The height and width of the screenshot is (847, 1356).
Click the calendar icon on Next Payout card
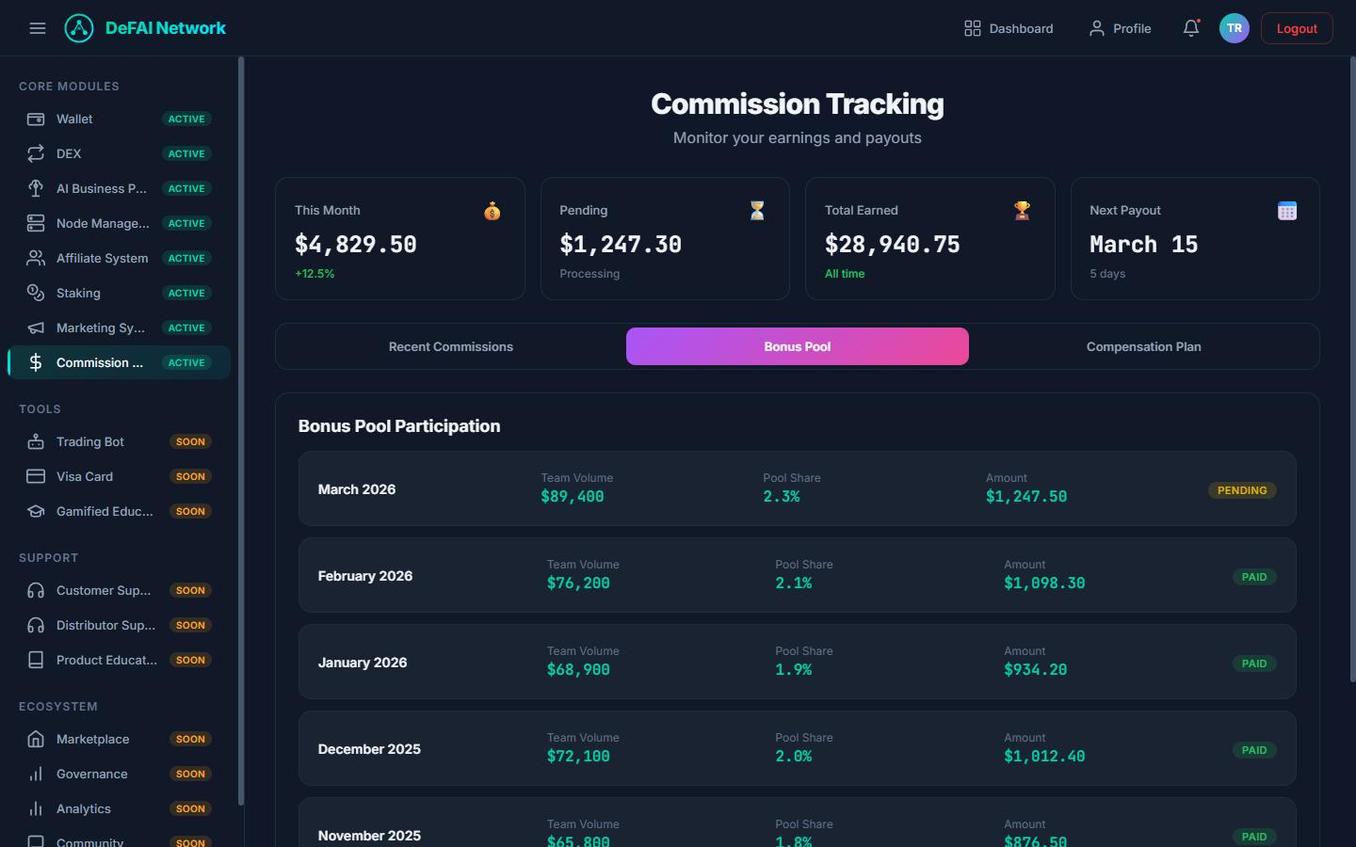1286,210
